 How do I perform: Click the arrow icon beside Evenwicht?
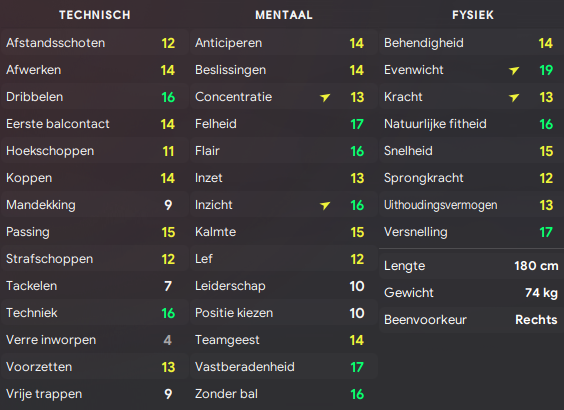pyautogui.click(x=514, y=70)
